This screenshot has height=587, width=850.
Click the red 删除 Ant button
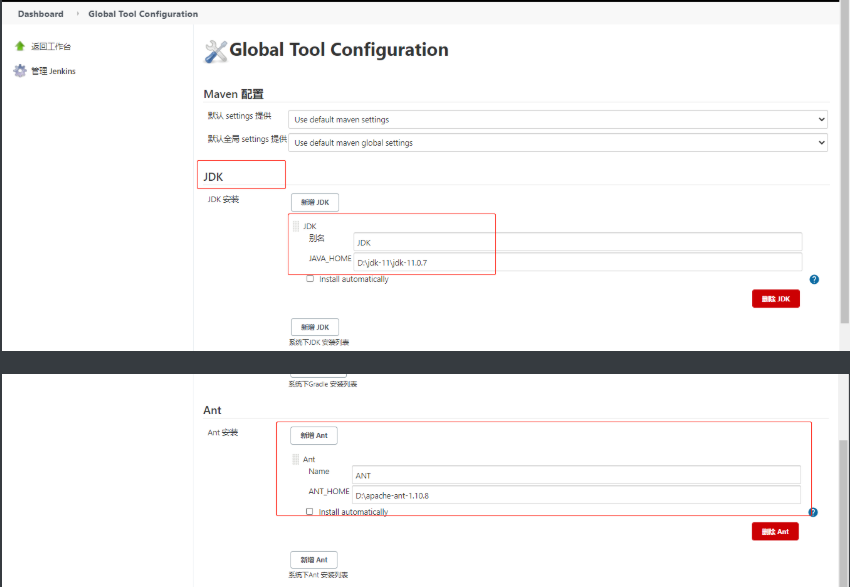[775, 532]
